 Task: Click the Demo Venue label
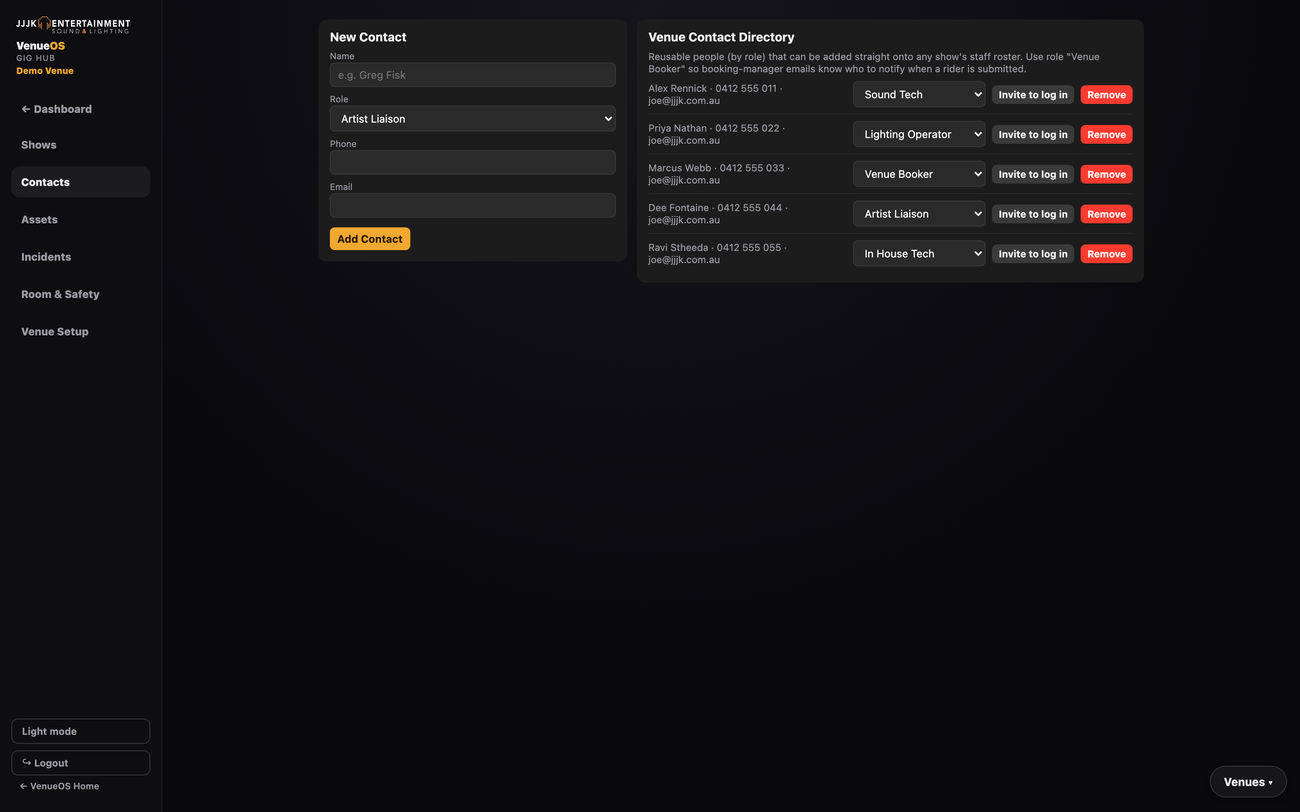pos(45,71)
